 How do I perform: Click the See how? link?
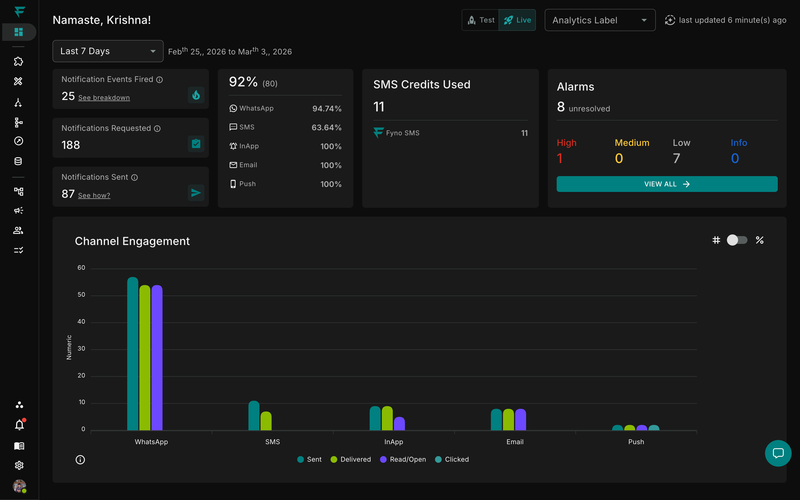pyautogui.click(x=94, y=195)
